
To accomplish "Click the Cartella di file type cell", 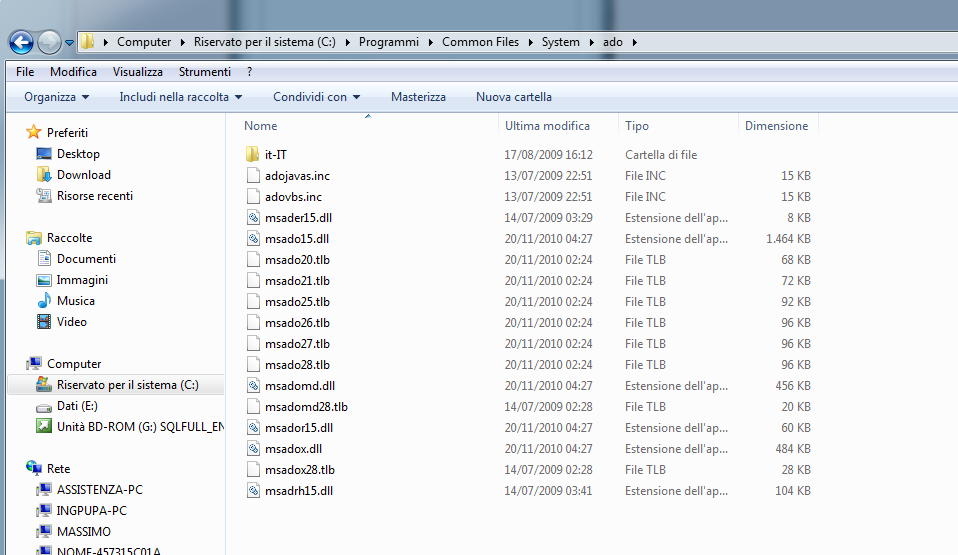I will (660, 155).
